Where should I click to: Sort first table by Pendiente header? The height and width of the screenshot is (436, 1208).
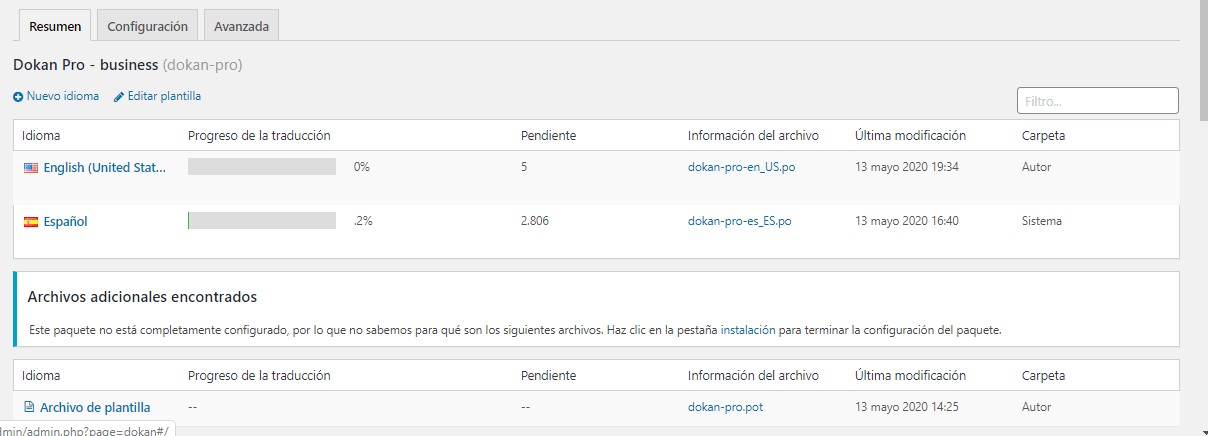(x=548, y=135)
